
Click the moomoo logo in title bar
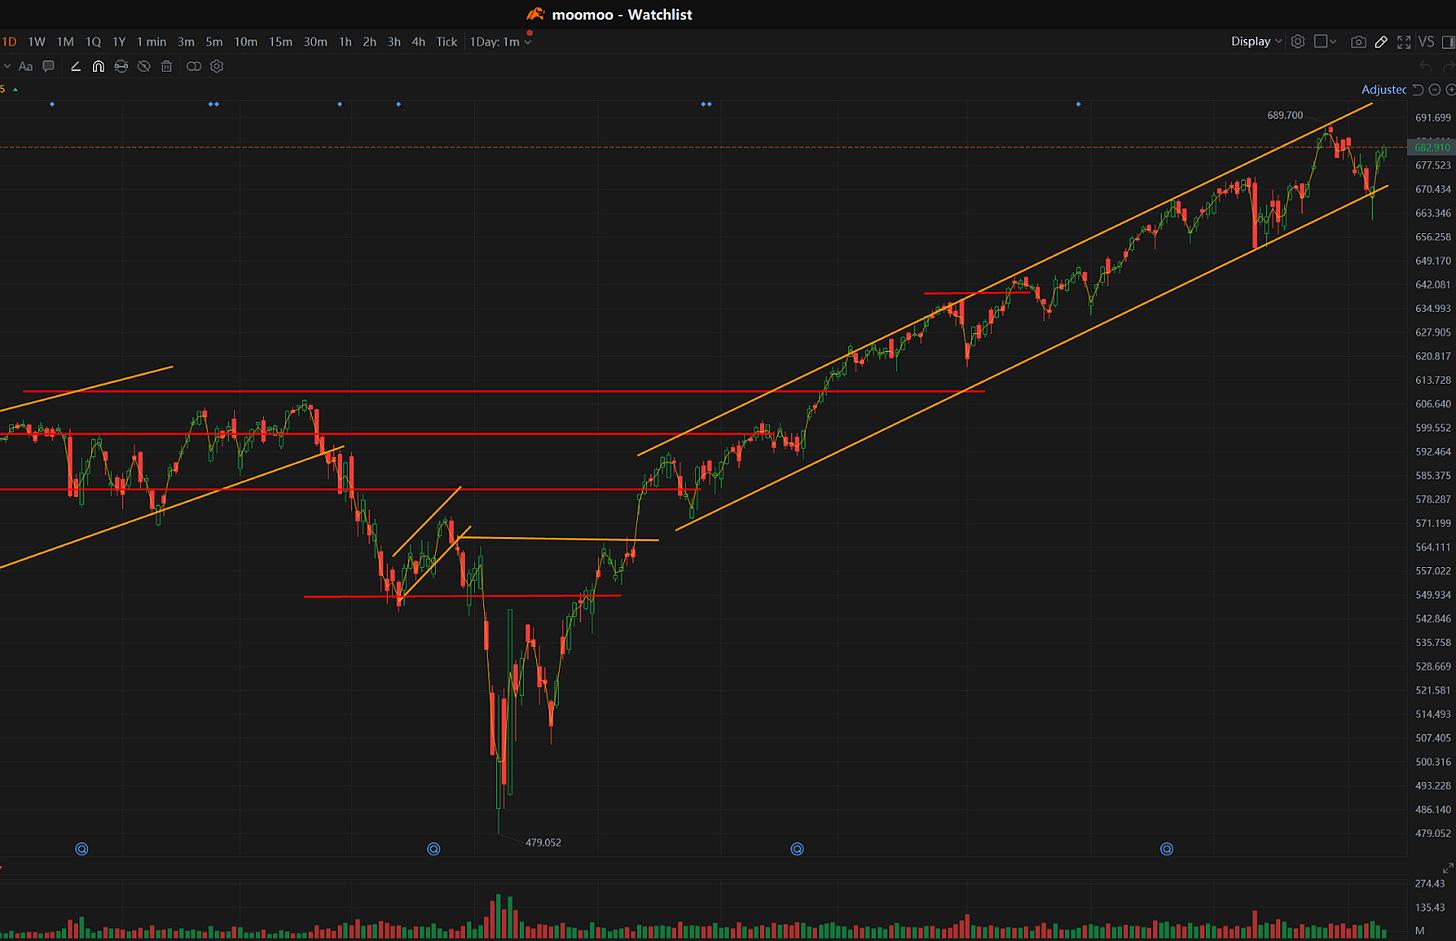[536, 14]
